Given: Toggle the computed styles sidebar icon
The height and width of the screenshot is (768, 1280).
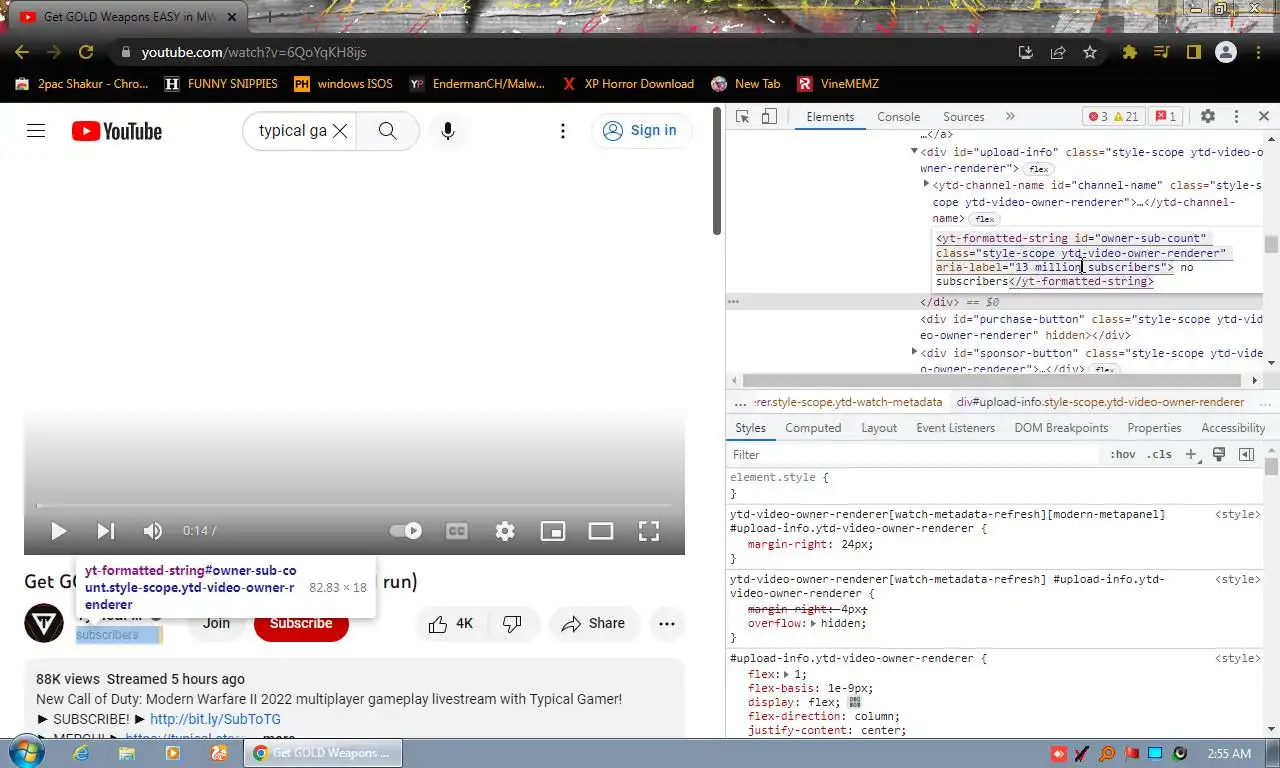Looking at the screenshot, I should pyautogui.click(x=1246, y=455).
